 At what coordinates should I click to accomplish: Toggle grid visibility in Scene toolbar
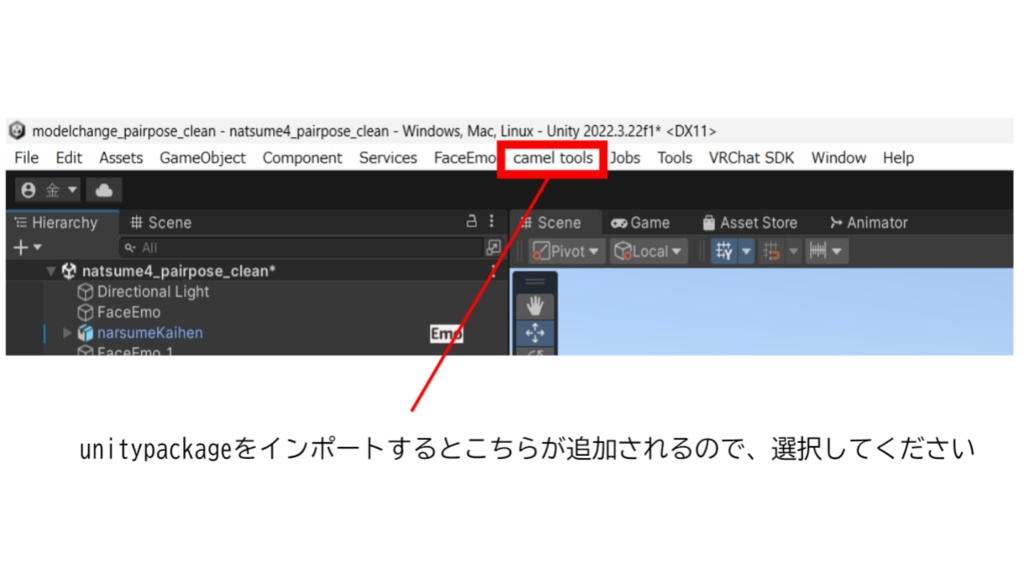(724, 251)
